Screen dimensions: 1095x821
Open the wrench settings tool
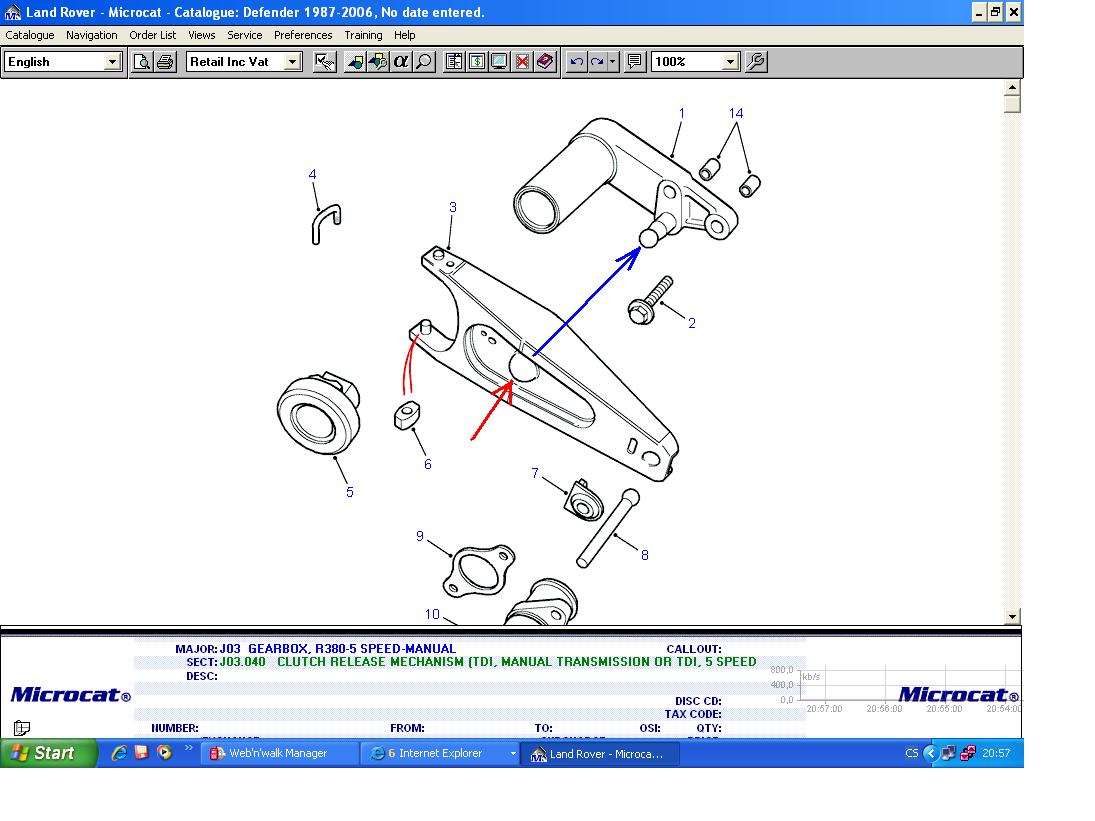[x=757, y=62]
